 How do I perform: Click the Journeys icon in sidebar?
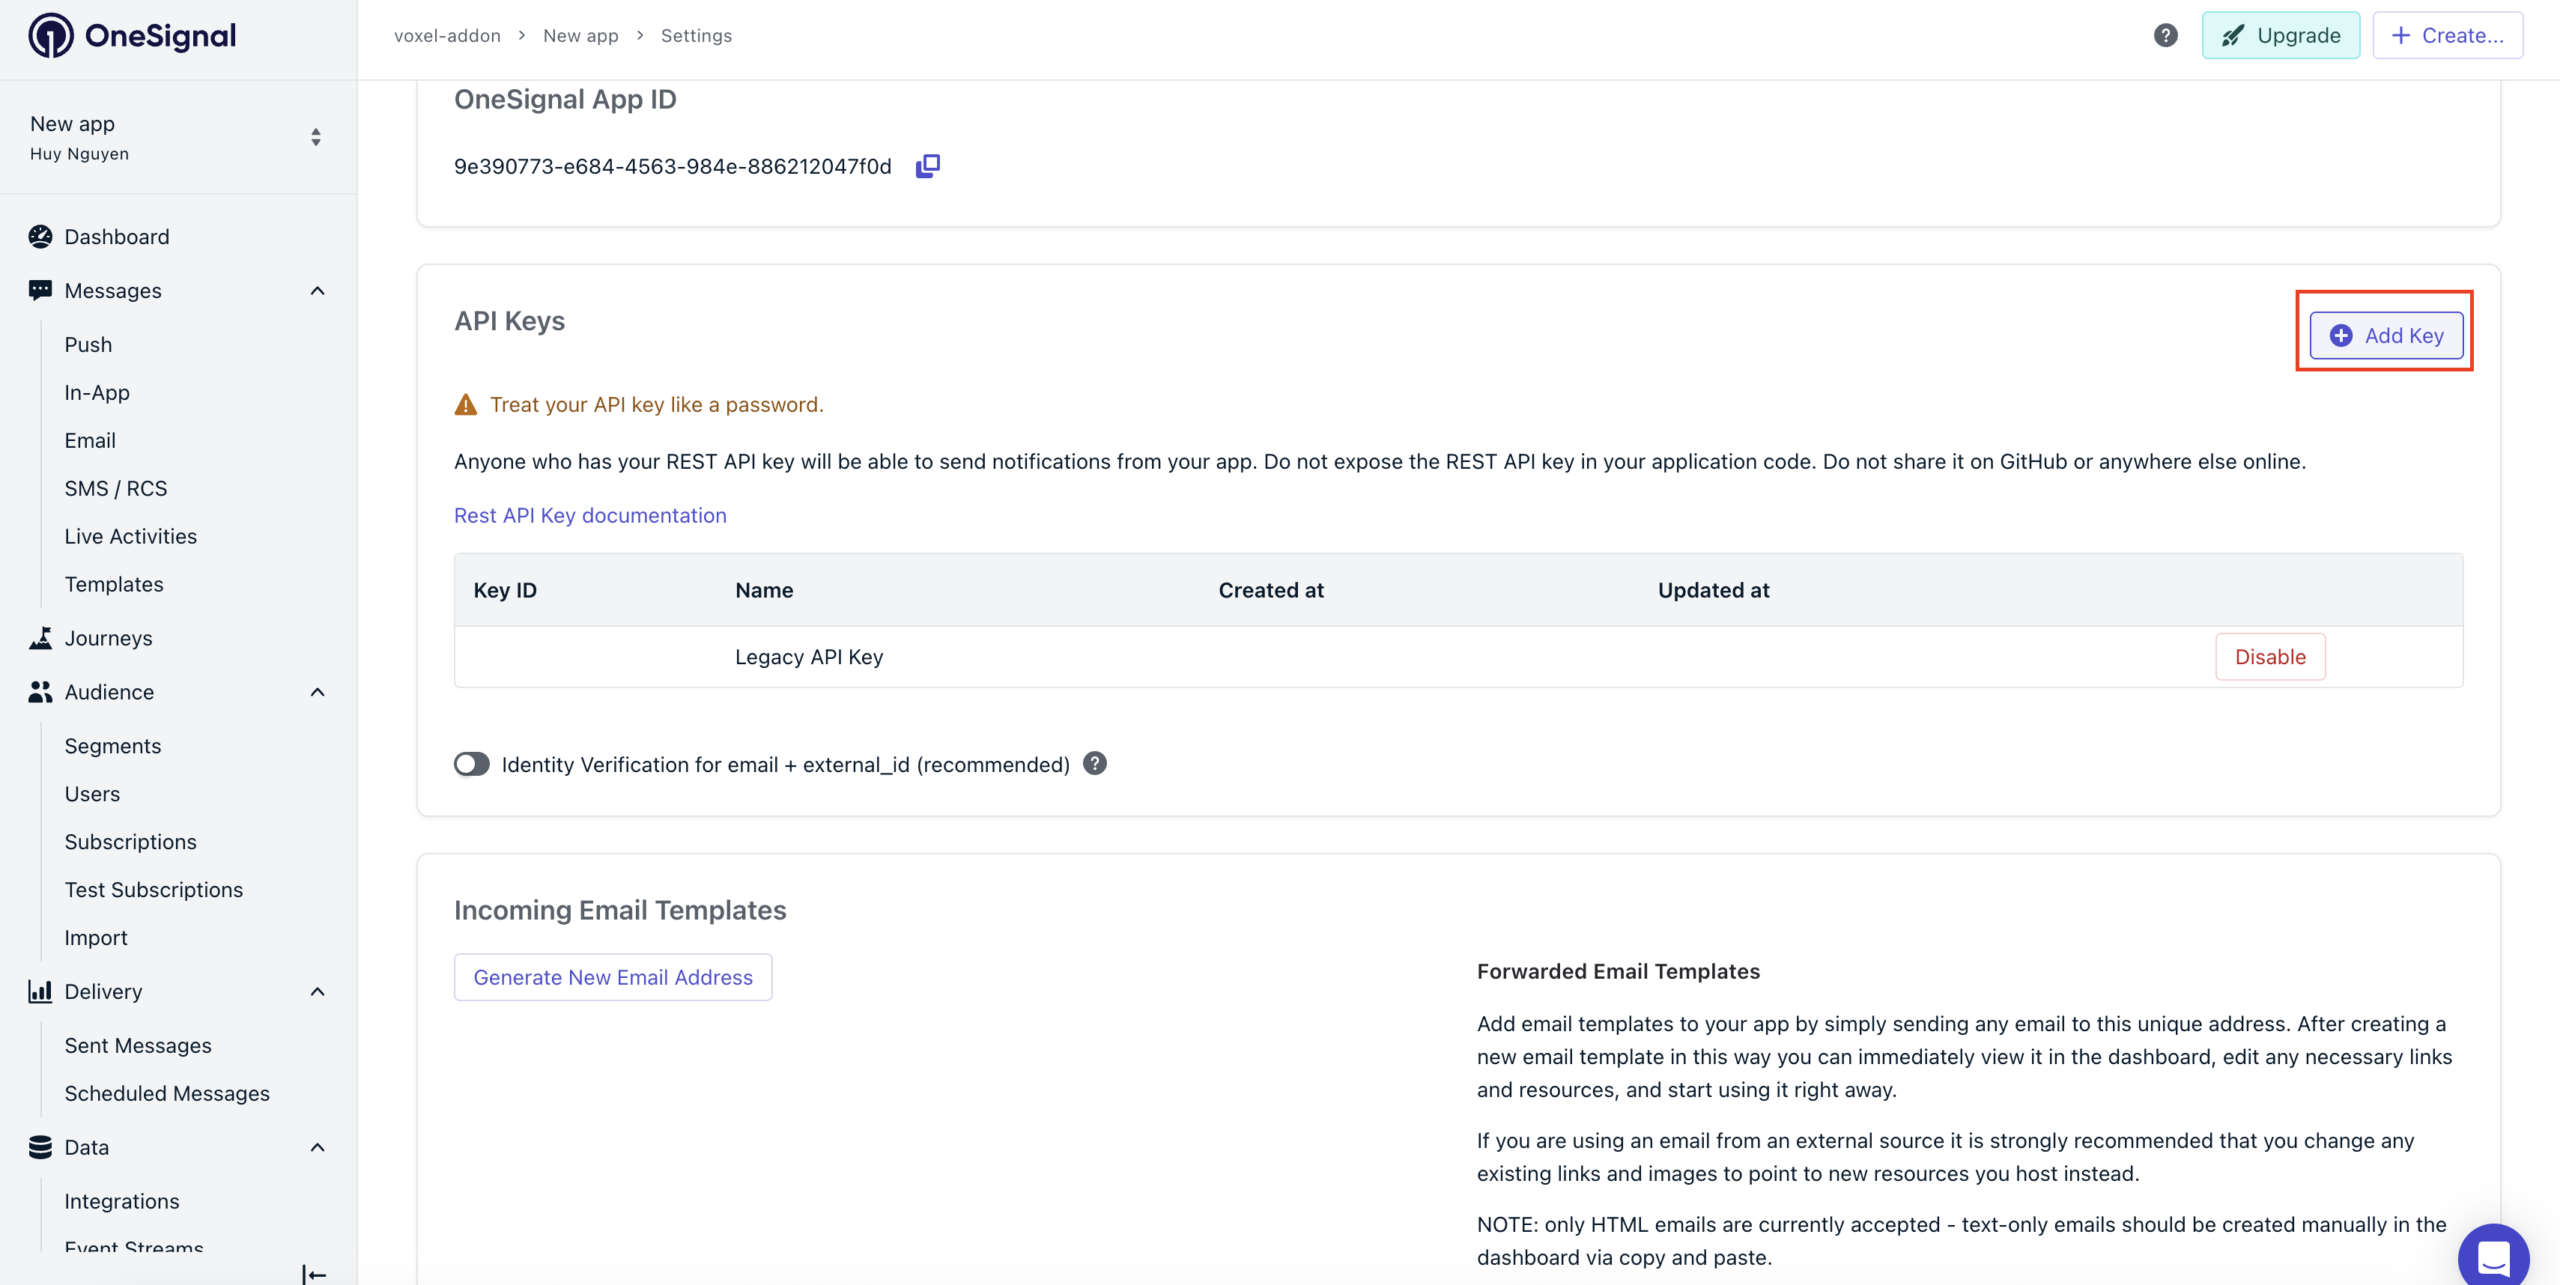click(x=40, y=638)
